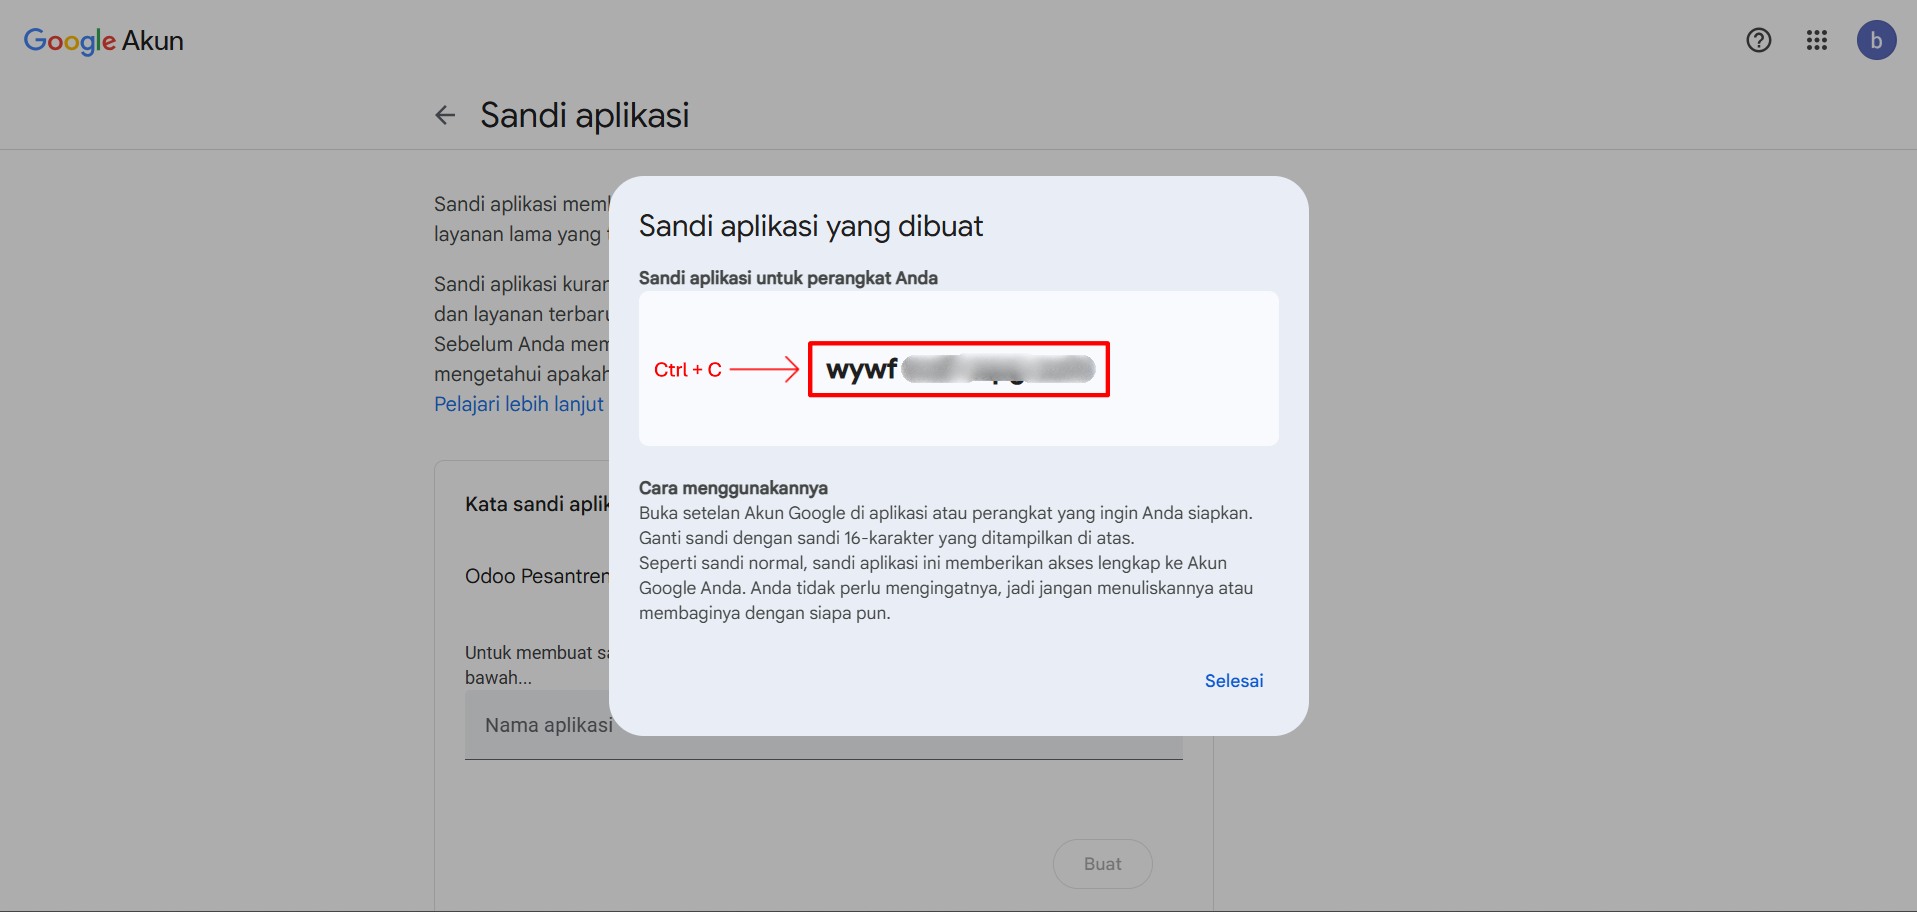Viewport: 1917px width, 912px height.
Task: Click the Nama aplikasi input field
Action: [x=540, y=725]
